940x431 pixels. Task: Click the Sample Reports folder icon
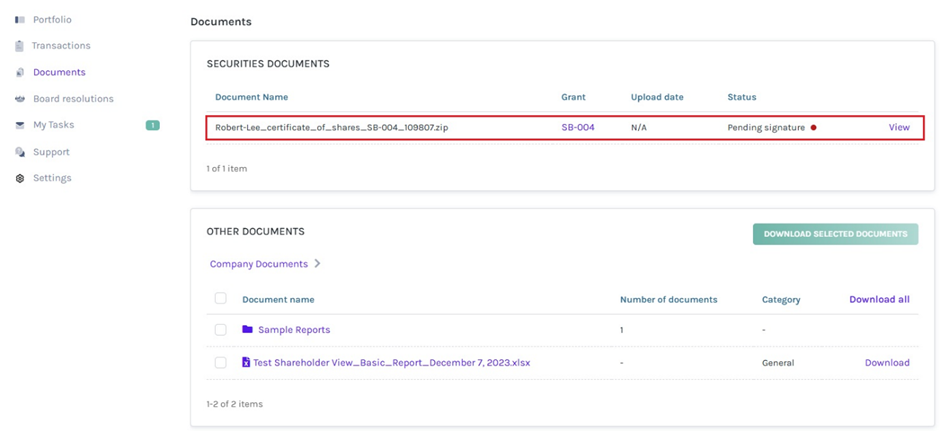click(x=247, y=329)
